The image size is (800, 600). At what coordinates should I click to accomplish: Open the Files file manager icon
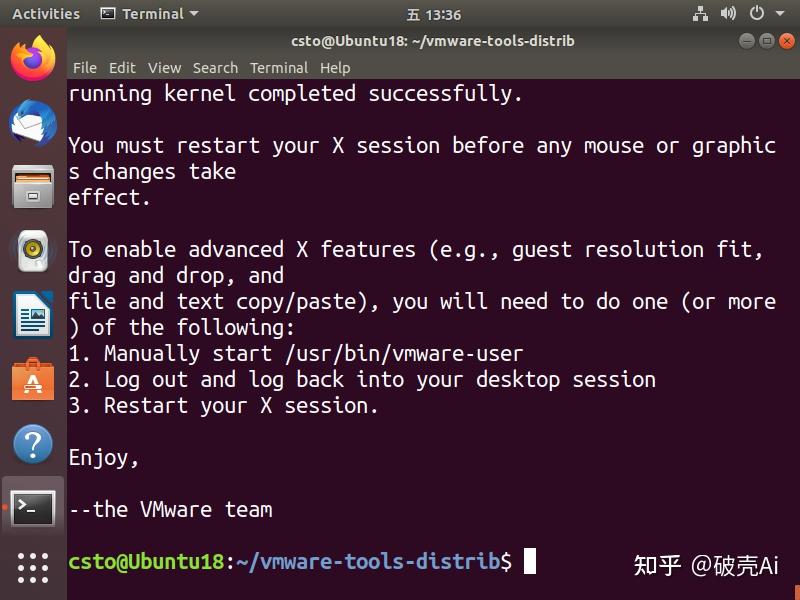click(x=32, y=176)
